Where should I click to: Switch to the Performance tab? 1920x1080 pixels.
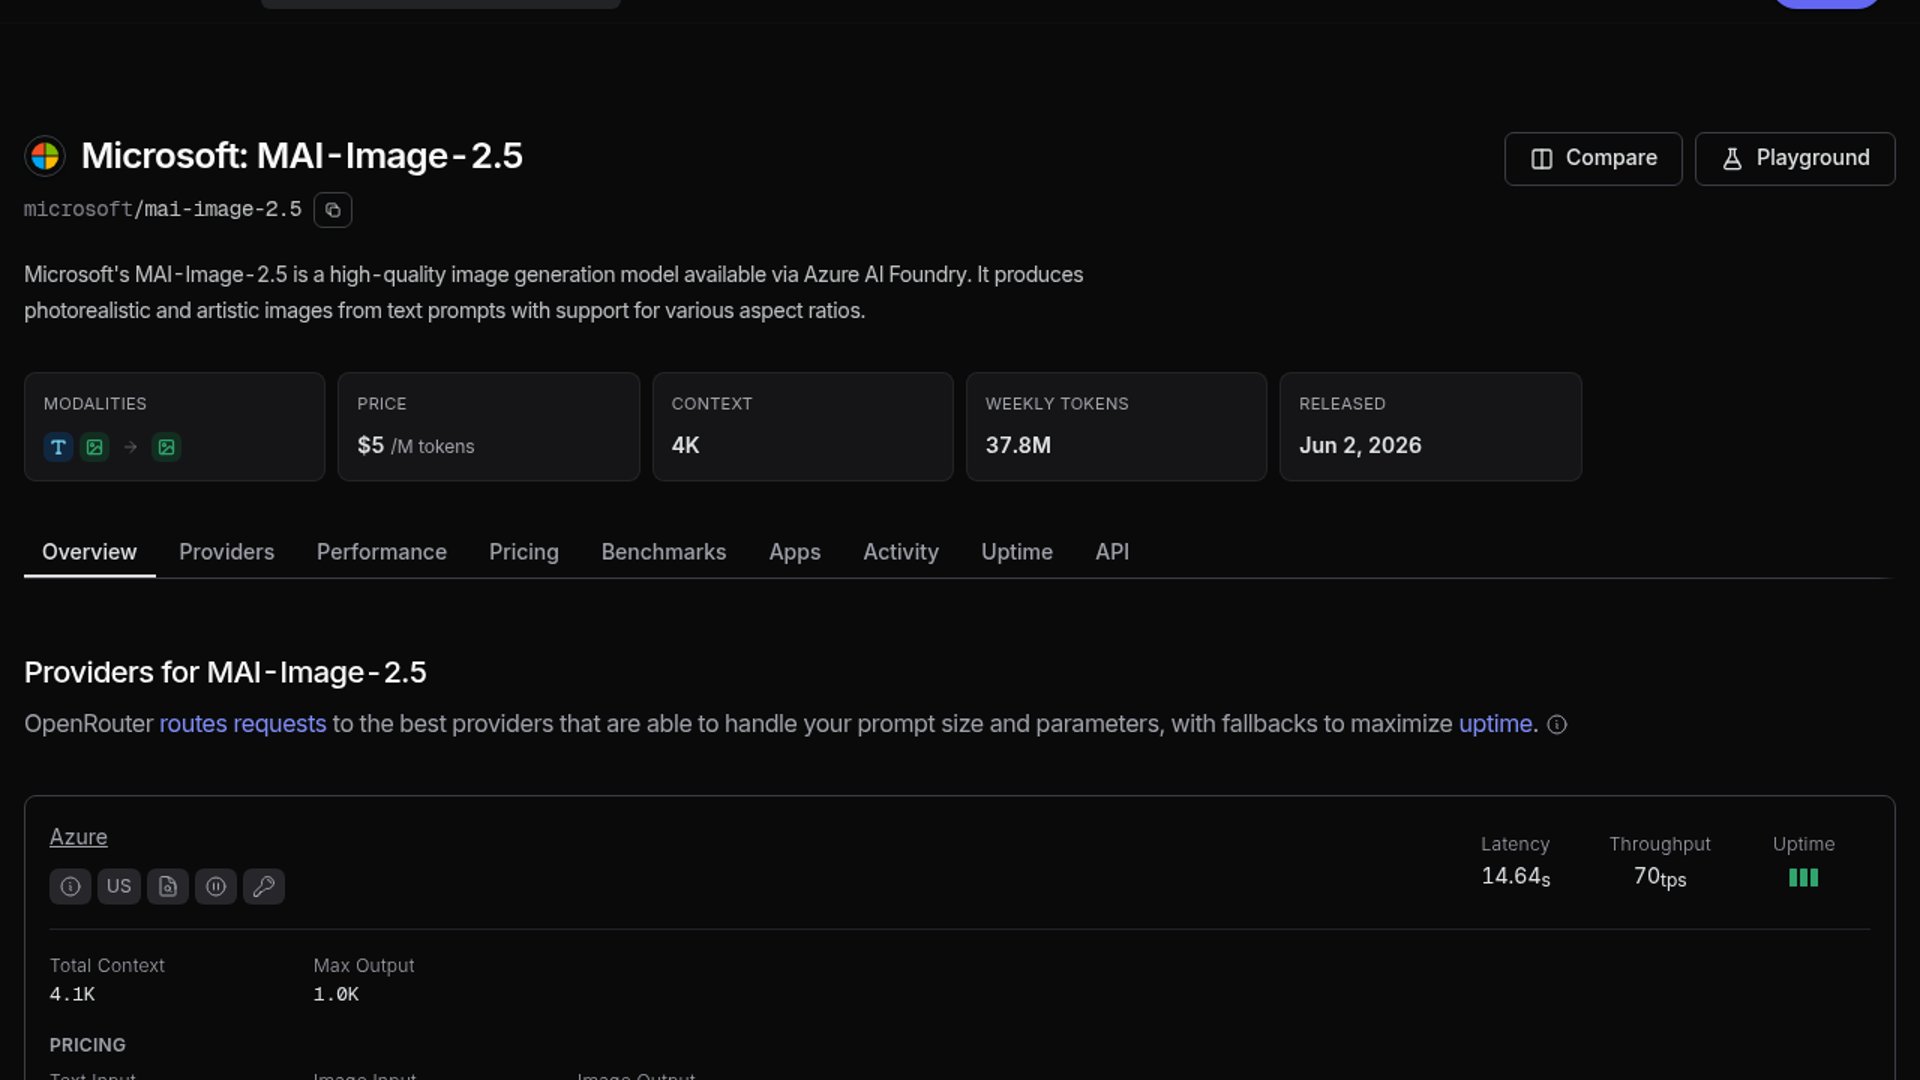(x=381, y=552)
